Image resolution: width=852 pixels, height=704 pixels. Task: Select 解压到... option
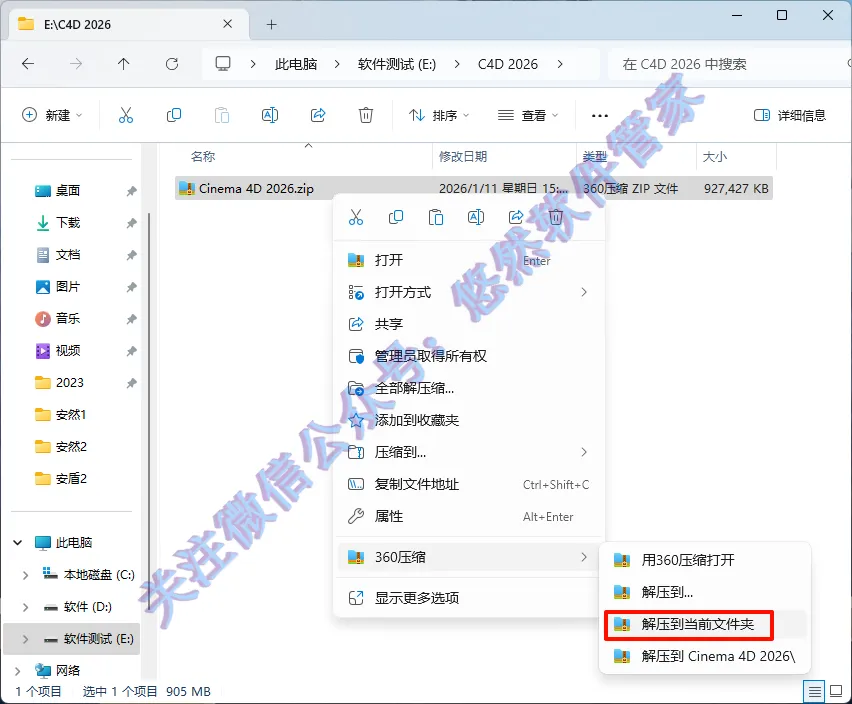[x=705, y=592]
